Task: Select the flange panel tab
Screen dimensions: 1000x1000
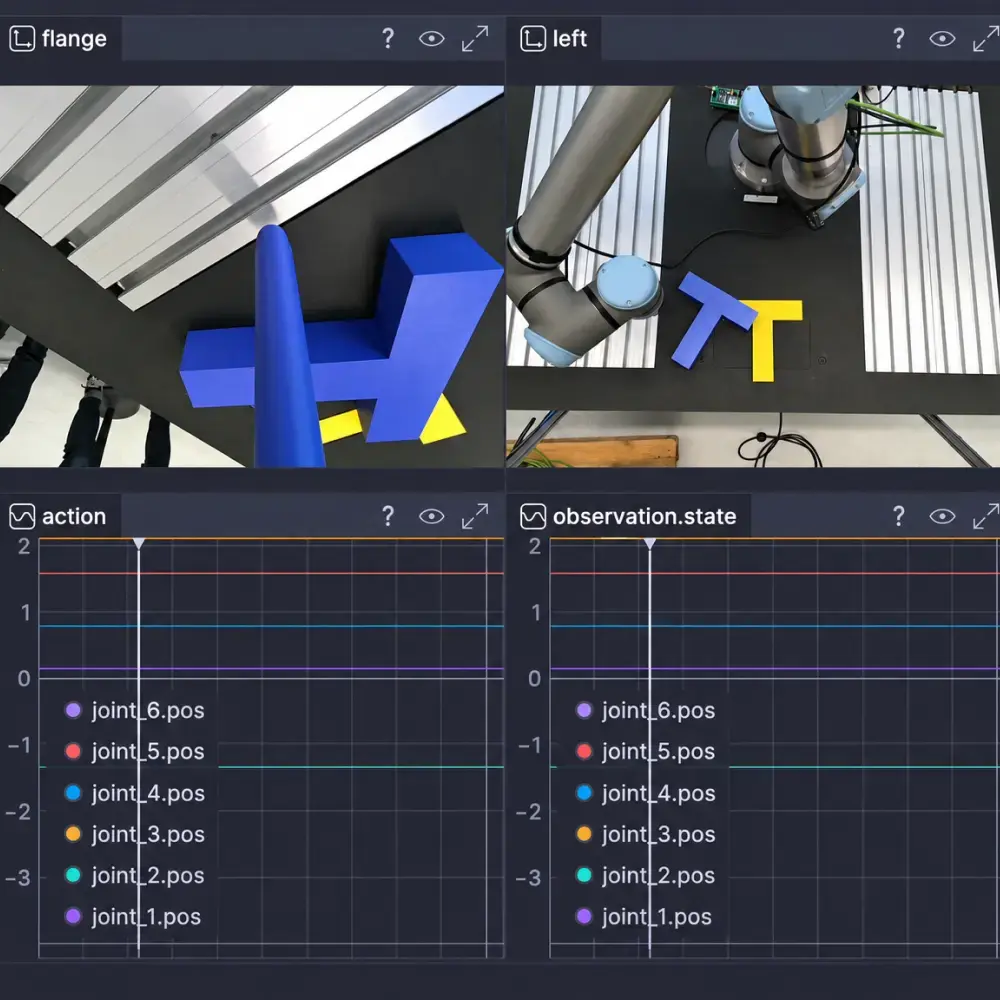Action: click(61, 39)
